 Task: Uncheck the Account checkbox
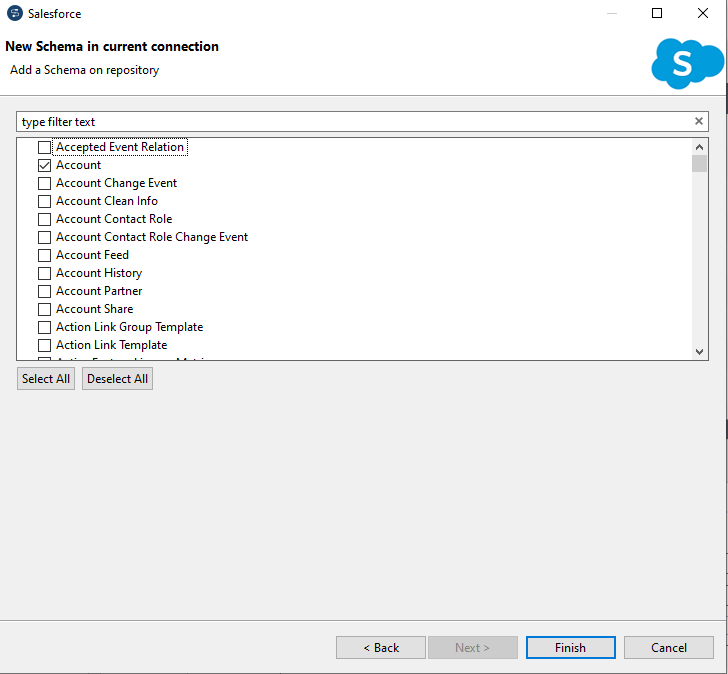[x=45, y=165]
